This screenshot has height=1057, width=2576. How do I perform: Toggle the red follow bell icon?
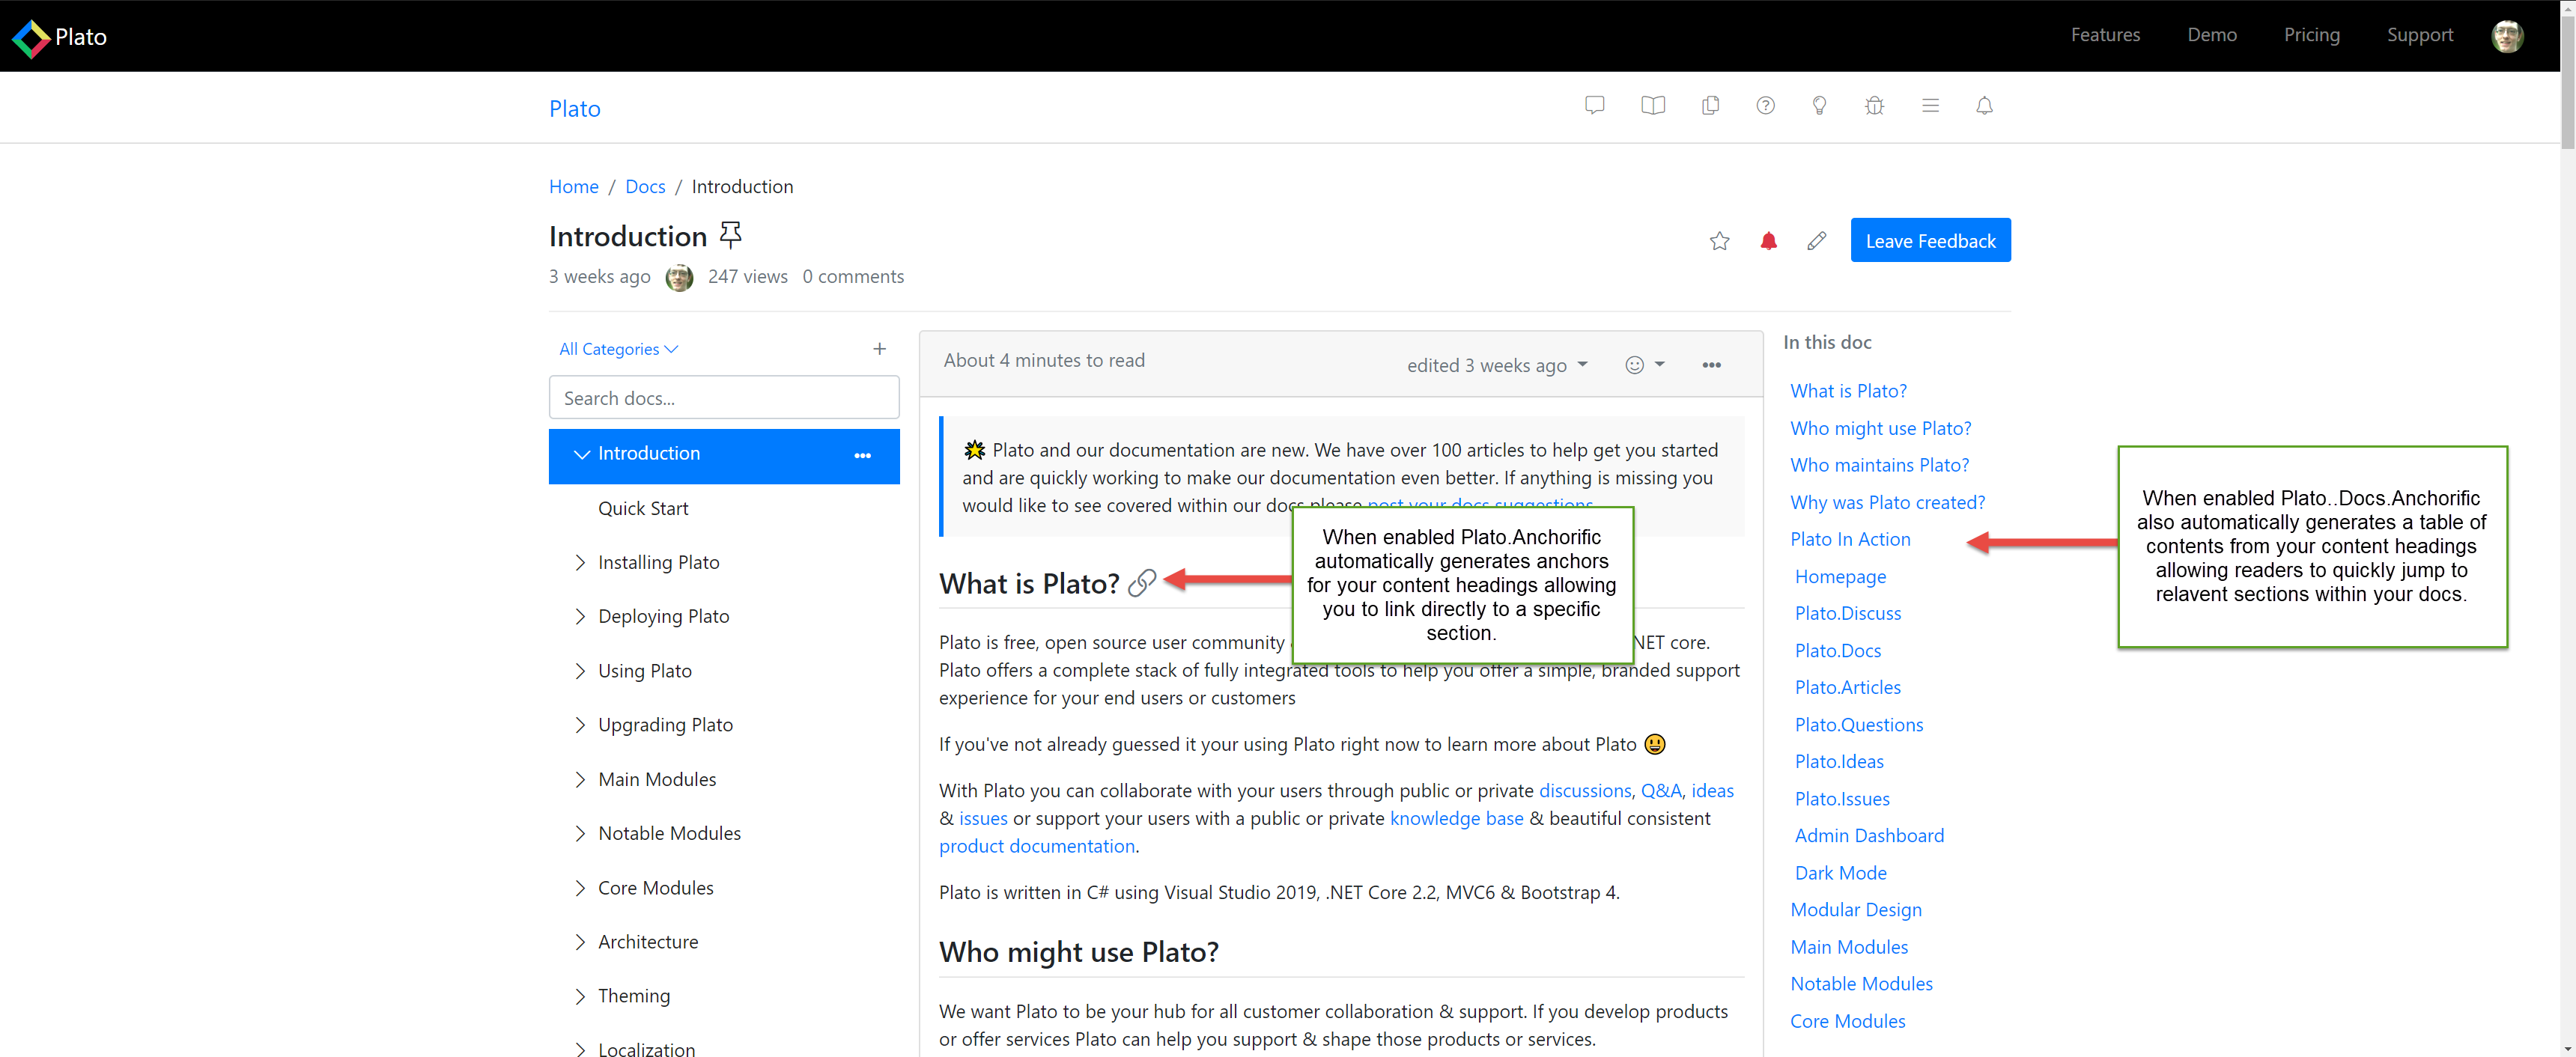point(1769,241)
